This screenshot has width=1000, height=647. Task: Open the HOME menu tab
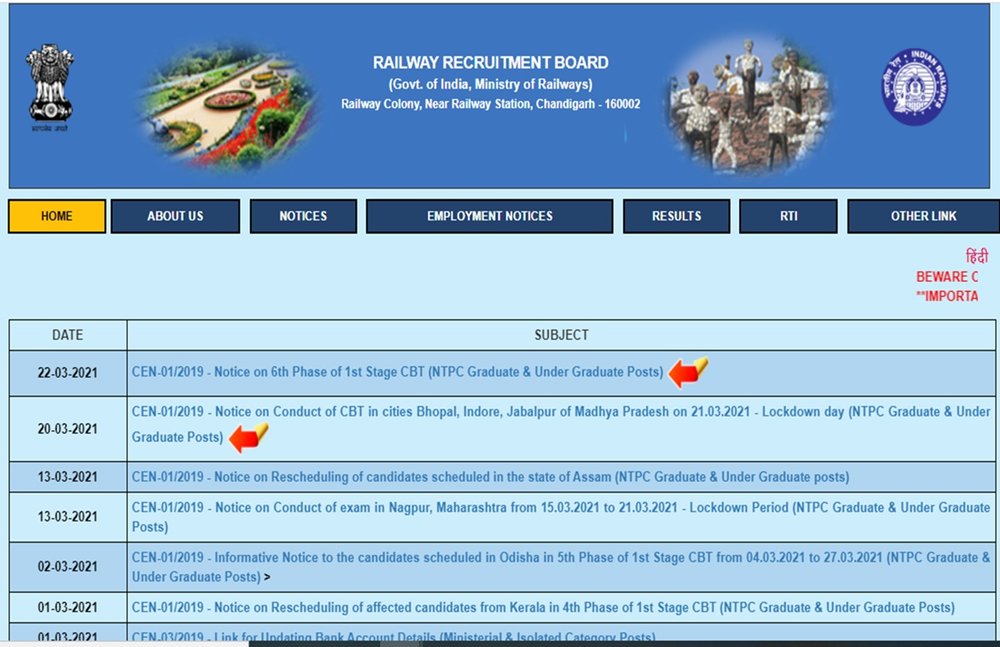point(57,216)
